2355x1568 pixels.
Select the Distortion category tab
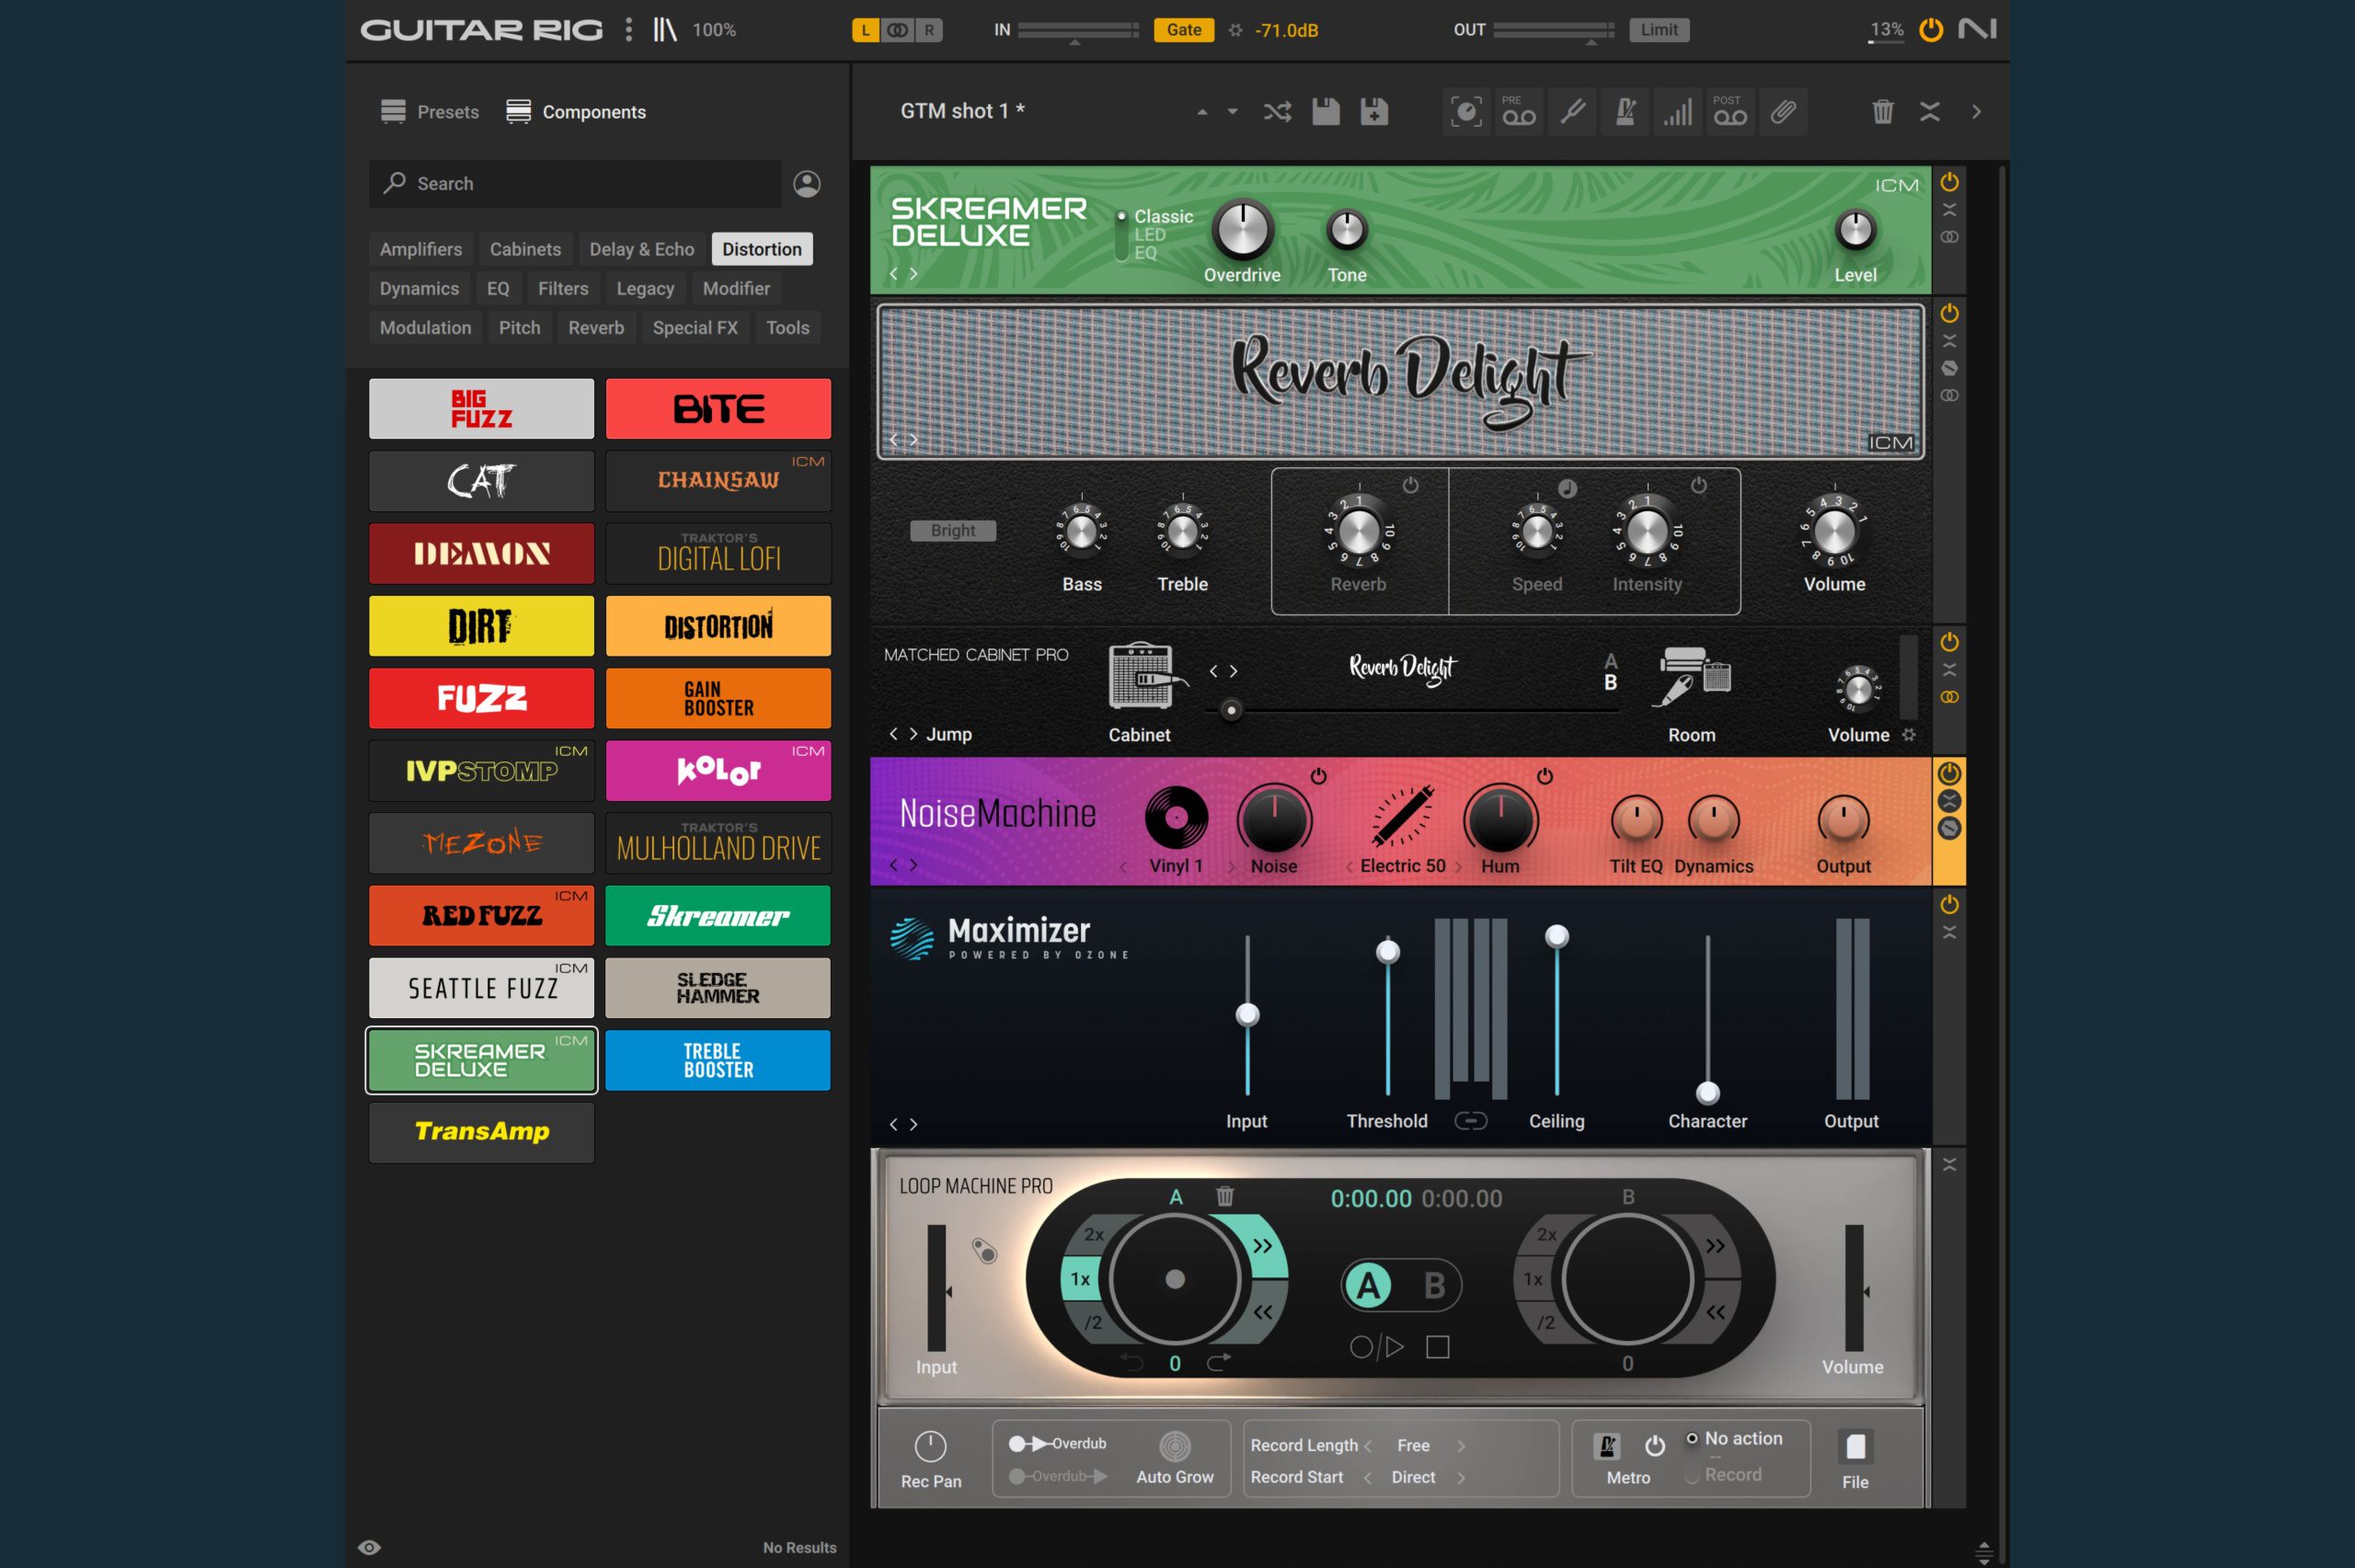coord(763,248)
